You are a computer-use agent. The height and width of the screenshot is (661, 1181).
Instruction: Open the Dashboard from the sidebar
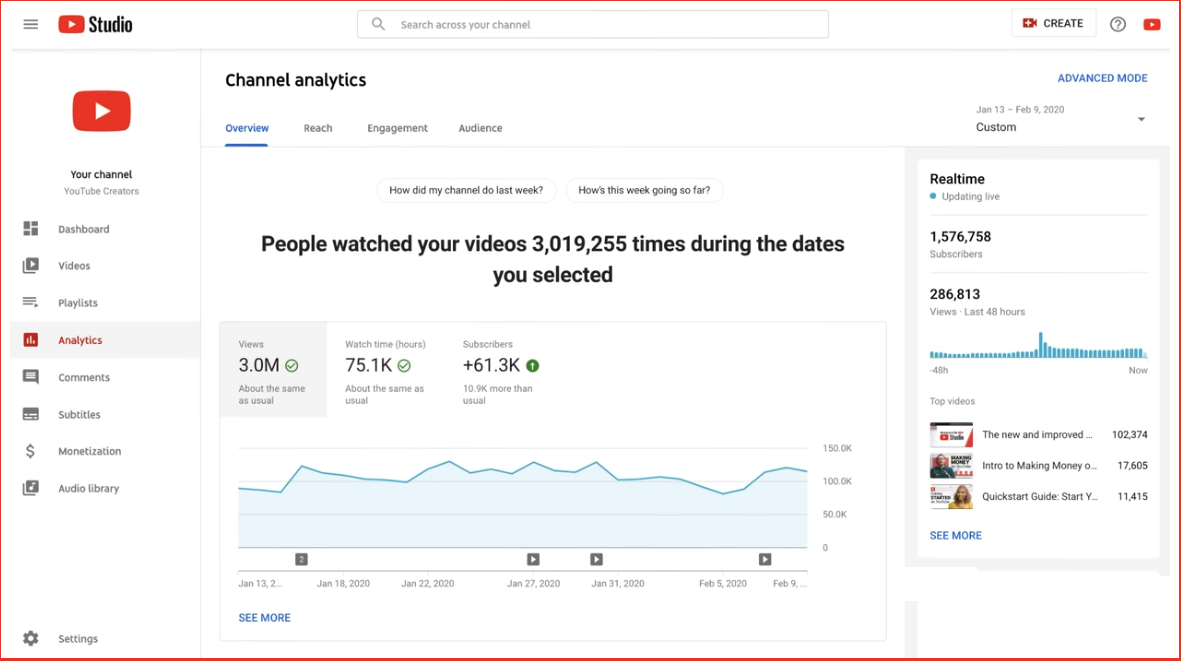point(83,228)
